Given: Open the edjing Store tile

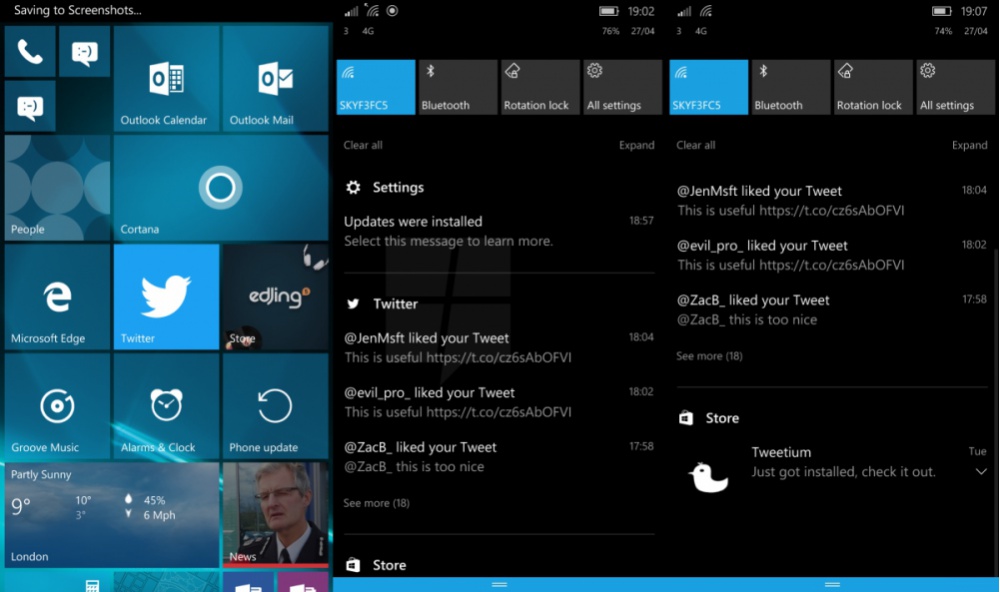Looking at the screenshot, I should (276, 297).
